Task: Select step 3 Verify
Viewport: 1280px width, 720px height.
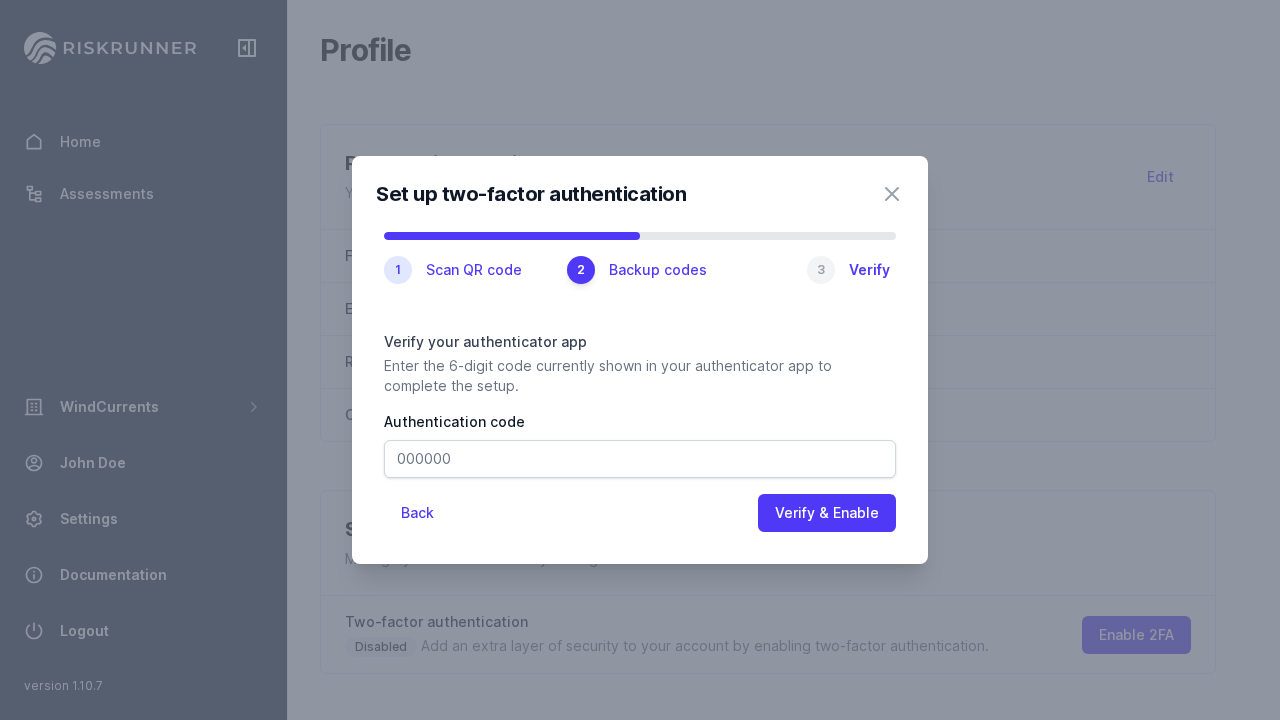Action: coord(849,270)
